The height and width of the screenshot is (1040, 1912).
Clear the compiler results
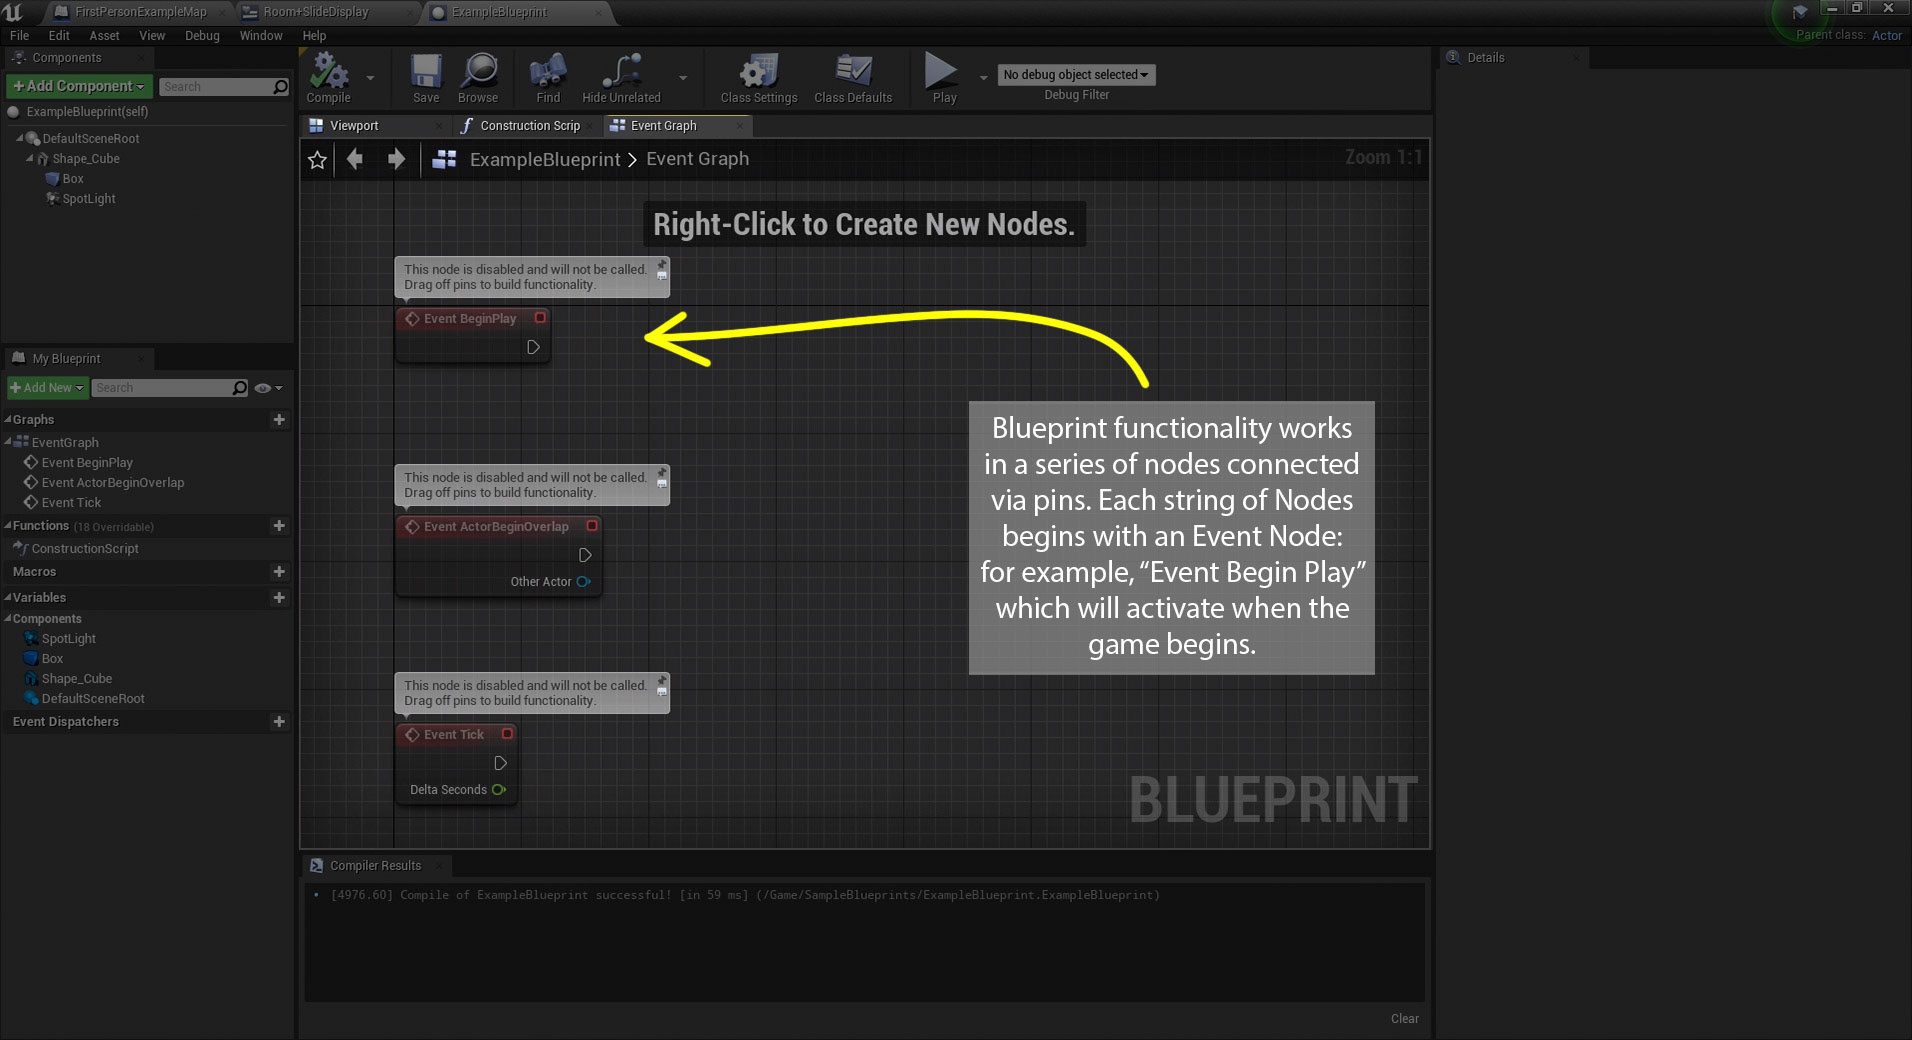tap(1404, 1019)
